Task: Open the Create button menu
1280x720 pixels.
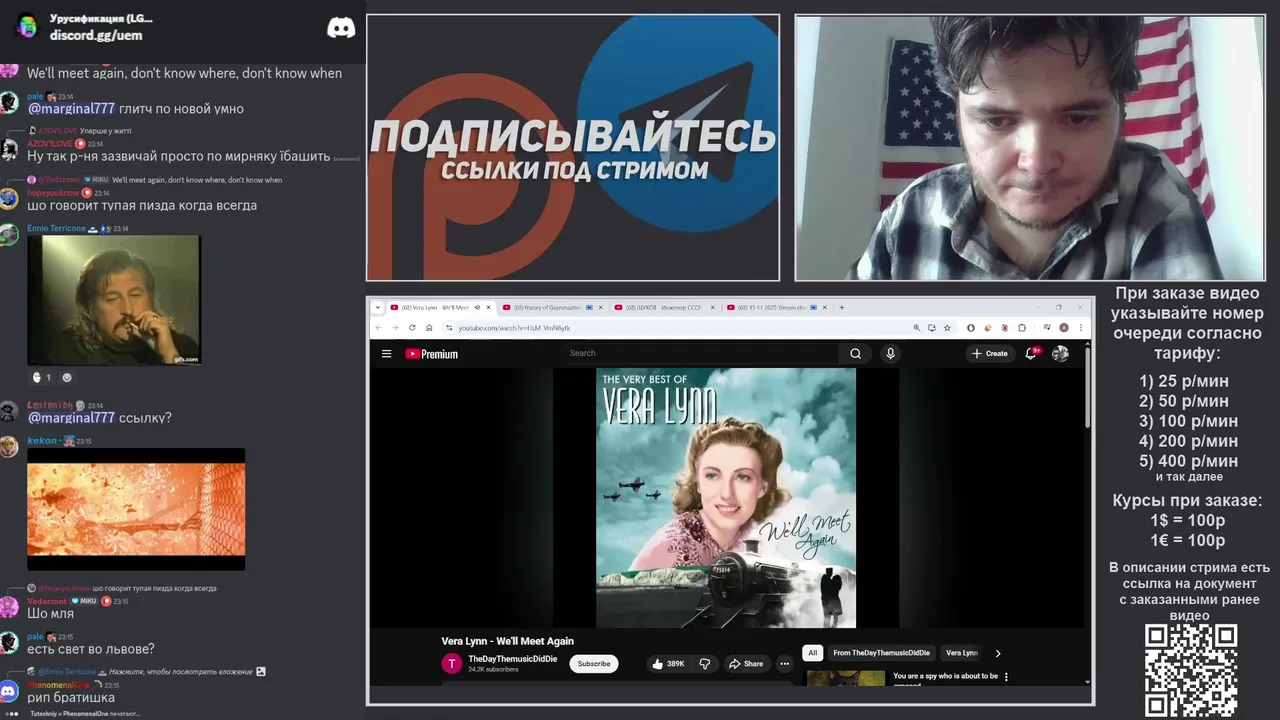Action: click(990, 353)
